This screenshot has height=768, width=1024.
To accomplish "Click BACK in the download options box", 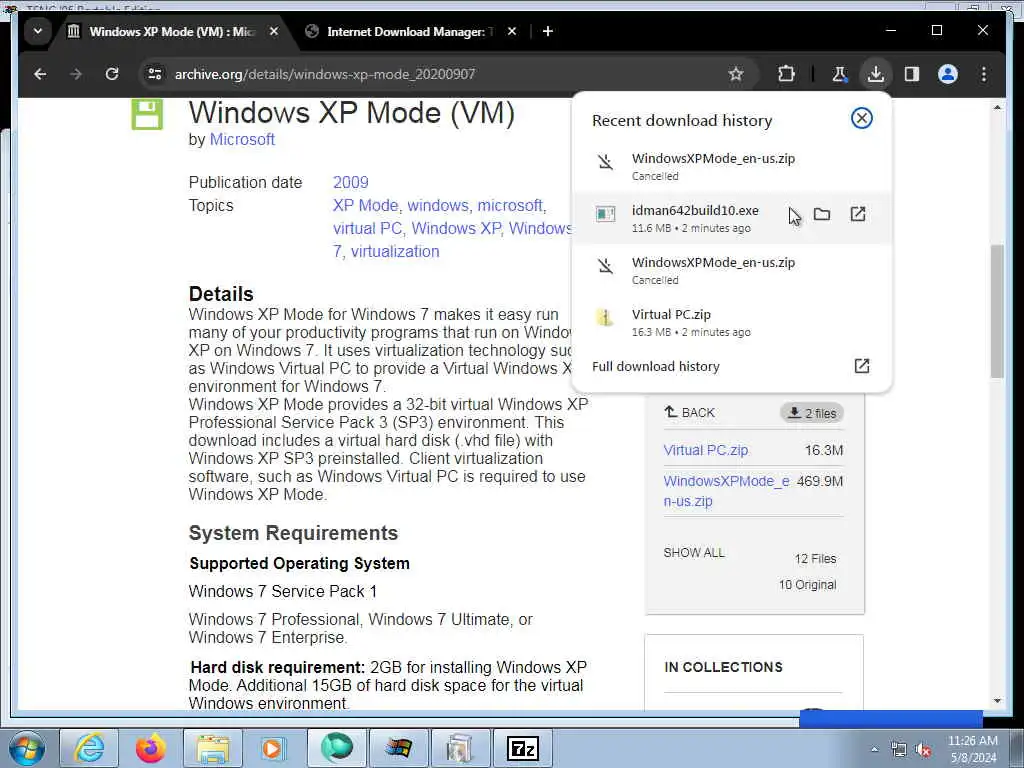I will click(690, 413).
